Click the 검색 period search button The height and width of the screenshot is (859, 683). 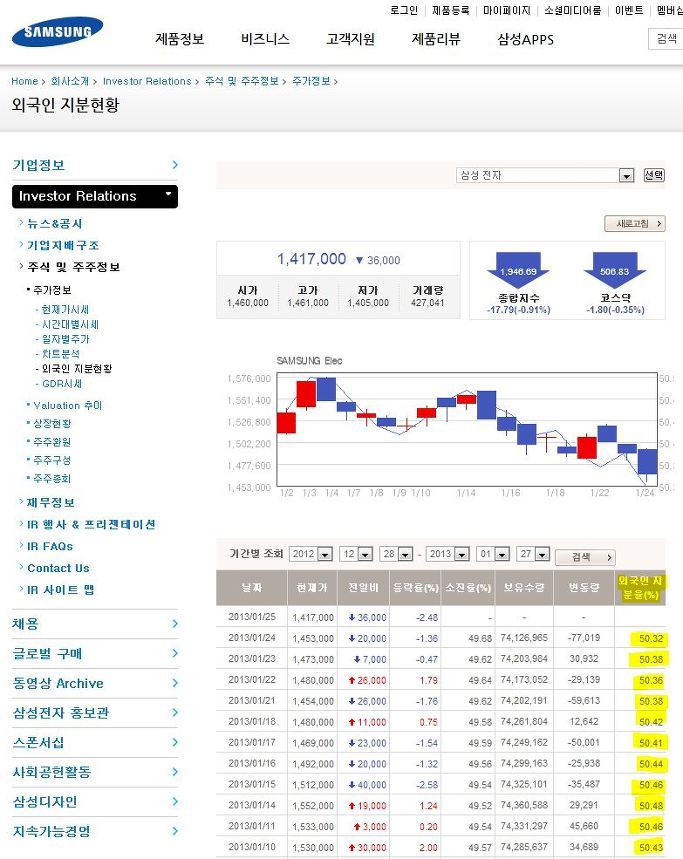coord(586,557)
